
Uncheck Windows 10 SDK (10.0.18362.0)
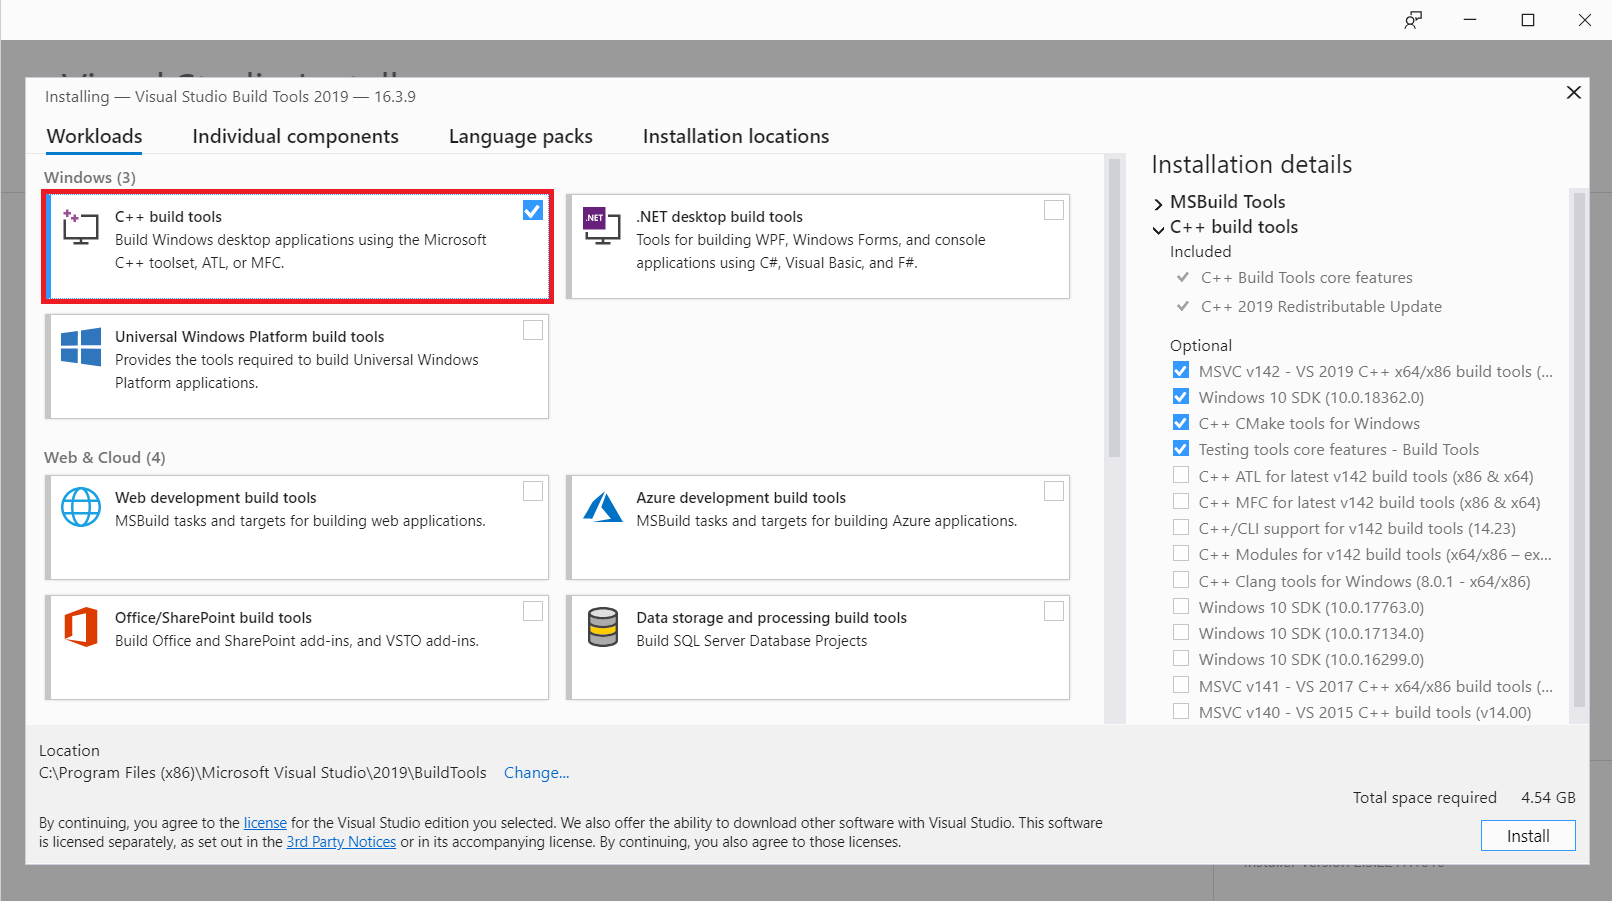pyautogui.click(x=1181, y=396)
